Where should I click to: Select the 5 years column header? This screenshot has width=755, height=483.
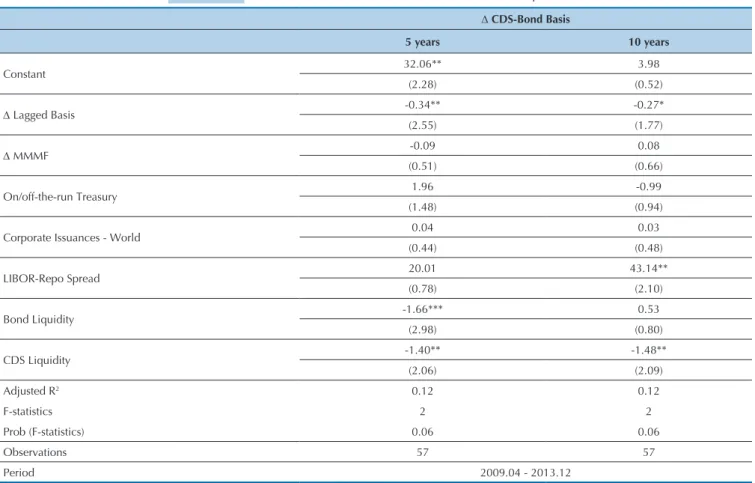click(x=422, y=42)
